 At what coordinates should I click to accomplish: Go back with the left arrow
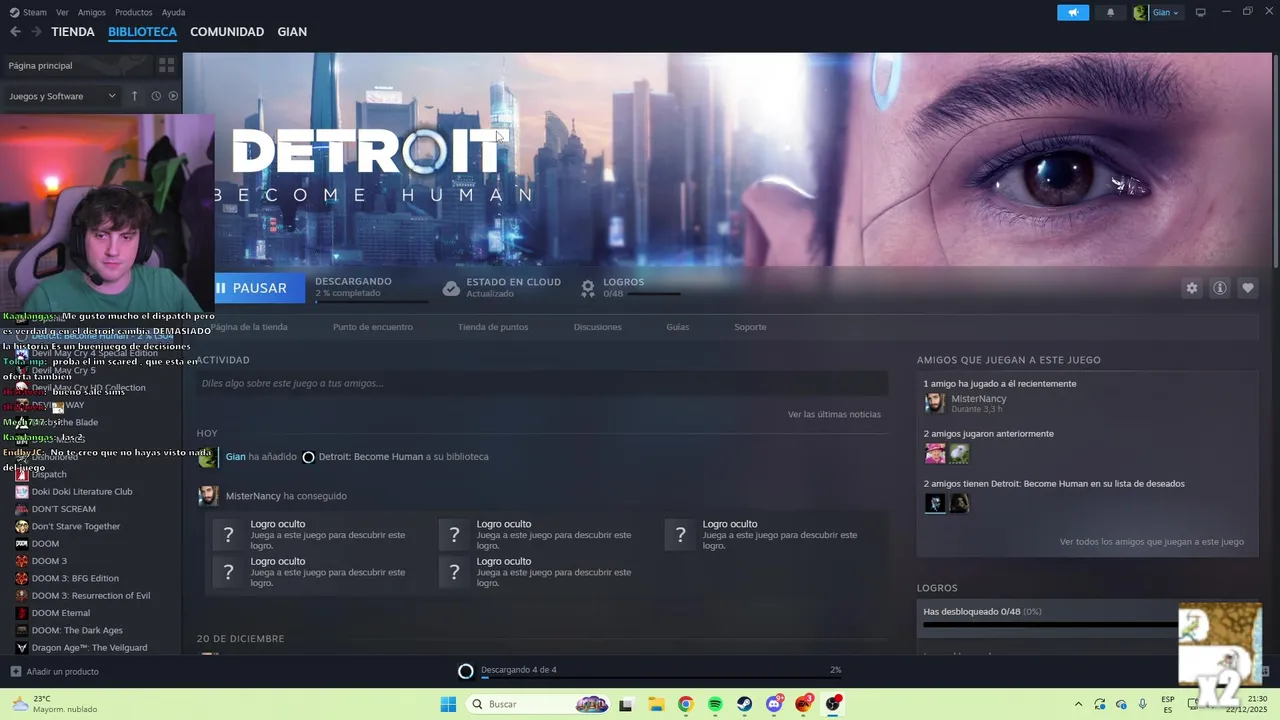click(x=15, y=32)
